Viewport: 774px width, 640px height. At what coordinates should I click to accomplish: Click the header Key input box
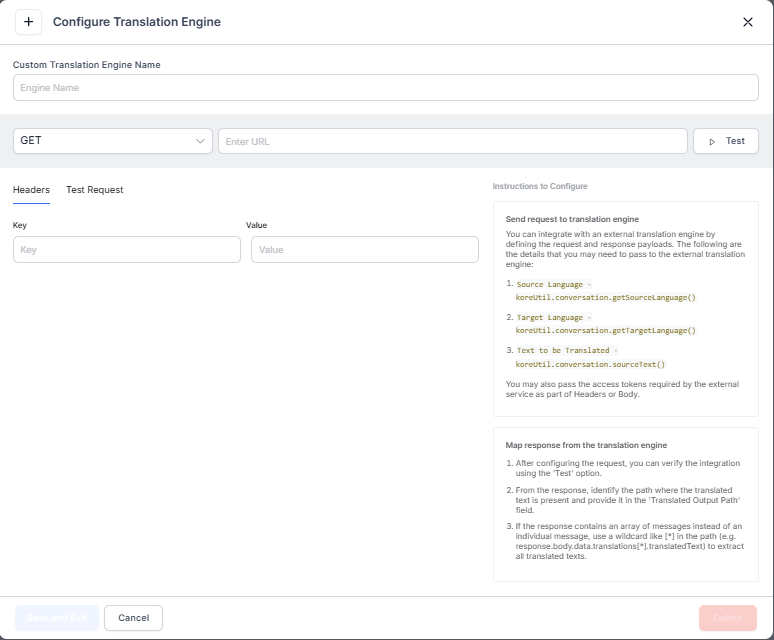tap(127, 249)
